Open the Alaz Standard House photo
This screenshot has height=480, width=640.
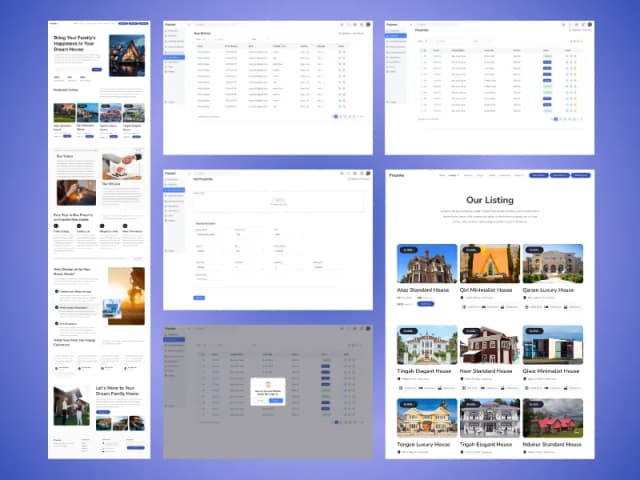(x=427, y=263)
